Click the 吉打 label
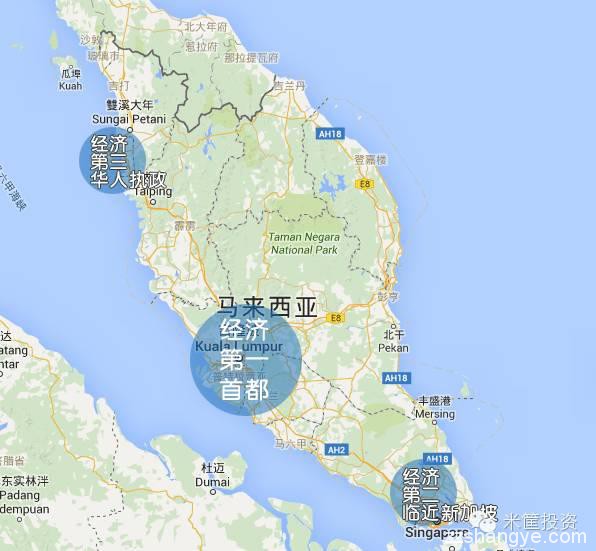The image size is (596, 551). pos(119,85)
